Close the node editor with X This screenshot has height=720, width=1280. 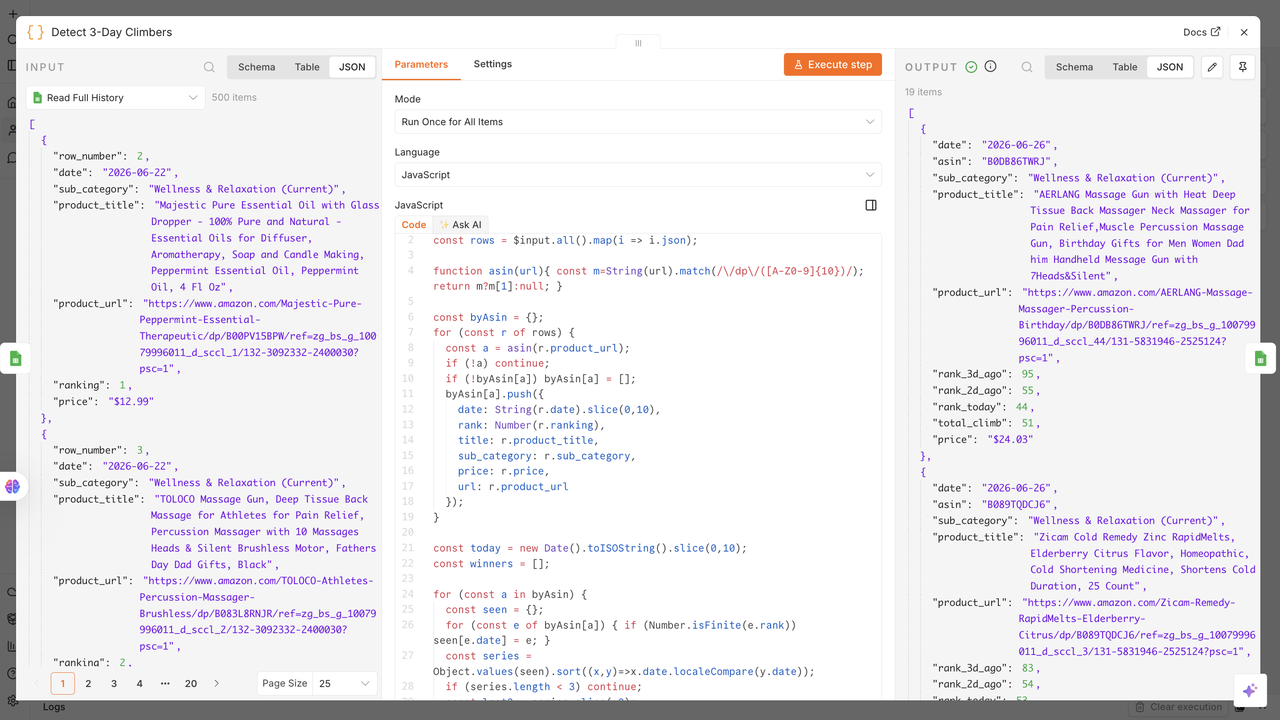[1244, 32]
